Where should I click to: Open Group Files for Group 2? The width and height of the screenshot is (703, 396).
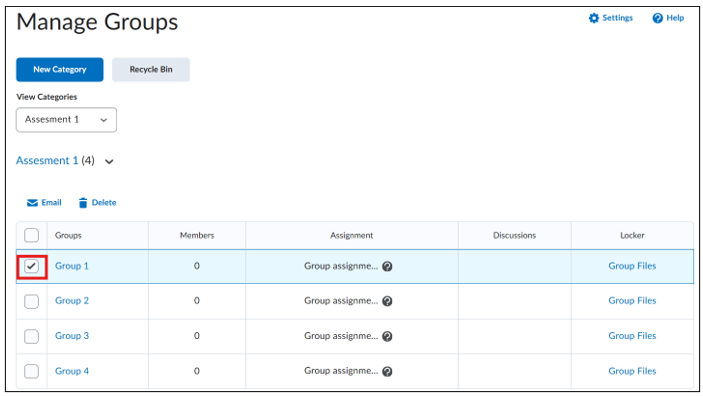click(x=632, y=301)
